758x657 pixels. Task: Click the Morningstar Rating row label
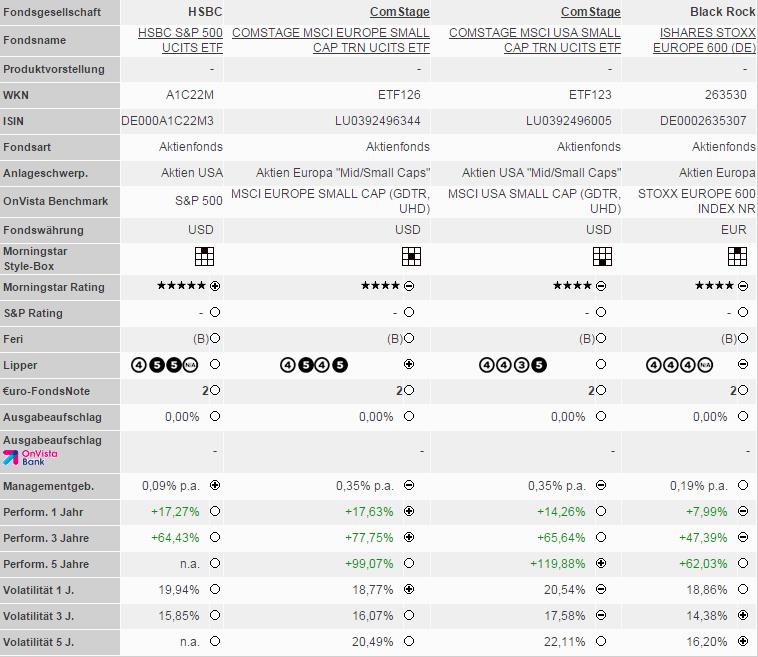[x=54, y=287]
